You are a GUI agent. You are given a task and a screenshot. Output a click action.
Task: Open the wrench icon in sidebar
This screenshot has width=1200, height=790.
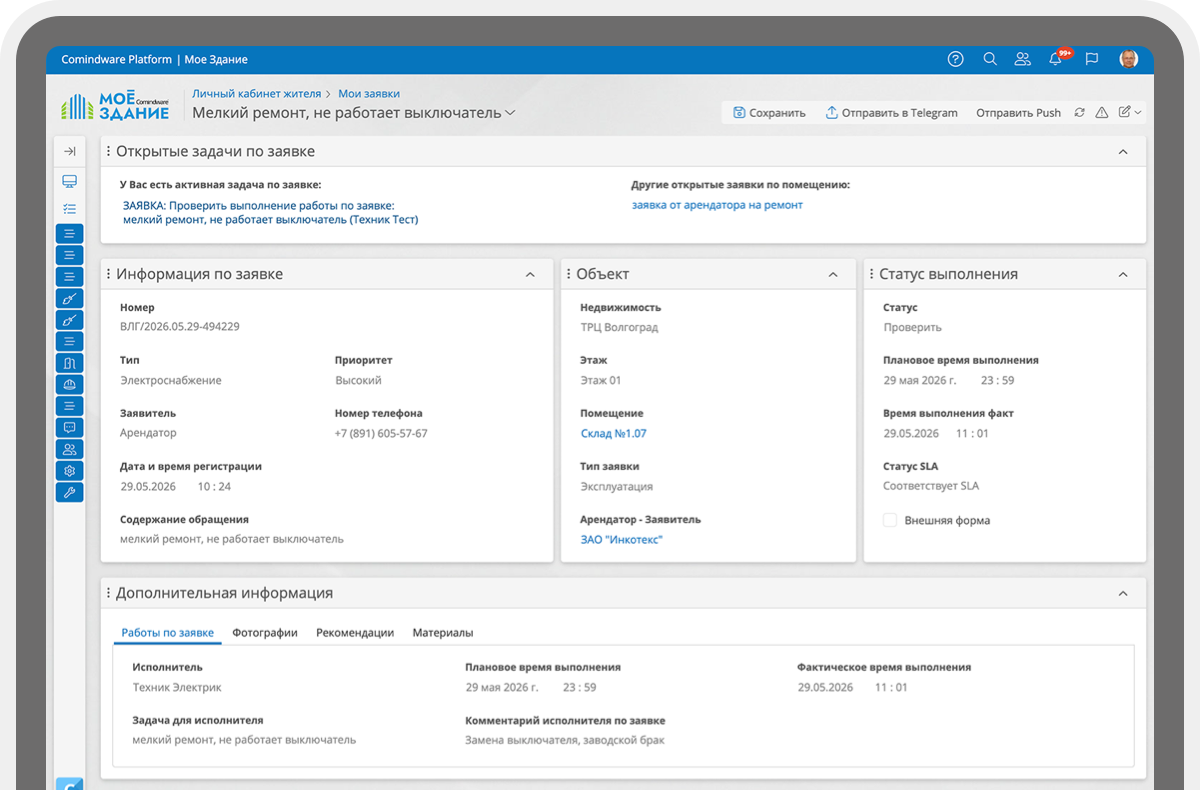69,492
